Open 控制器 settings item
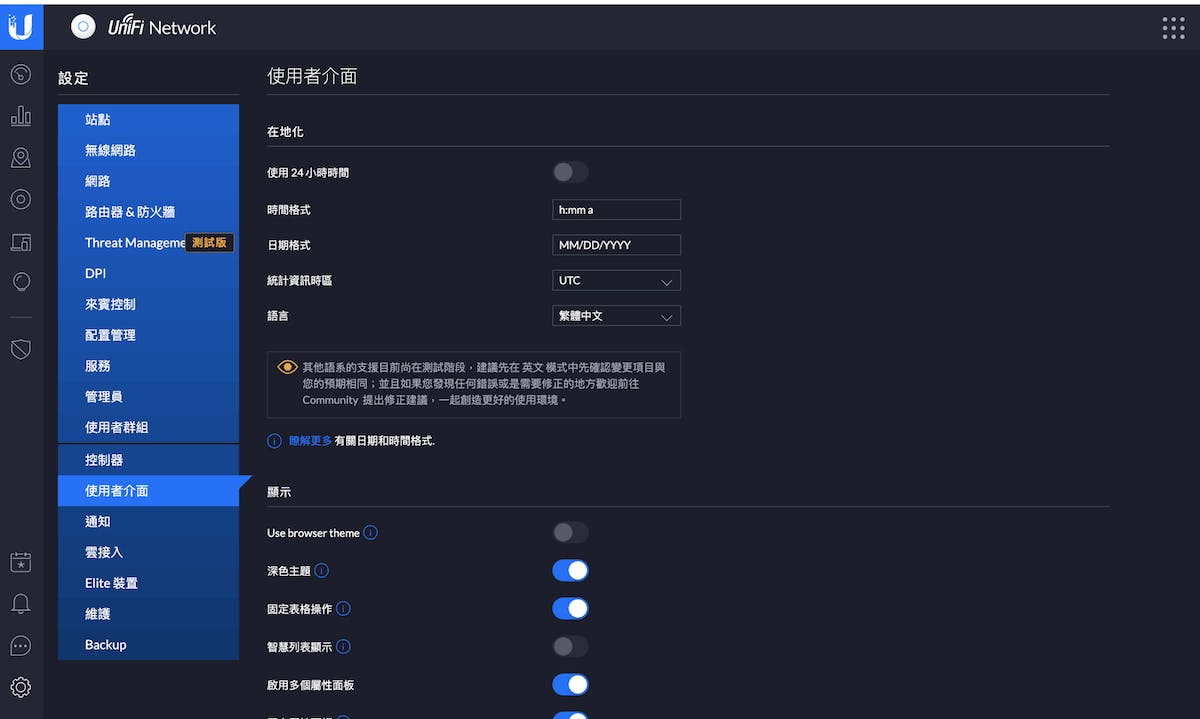The image size is (1200, 719). [x=148, y=460]
